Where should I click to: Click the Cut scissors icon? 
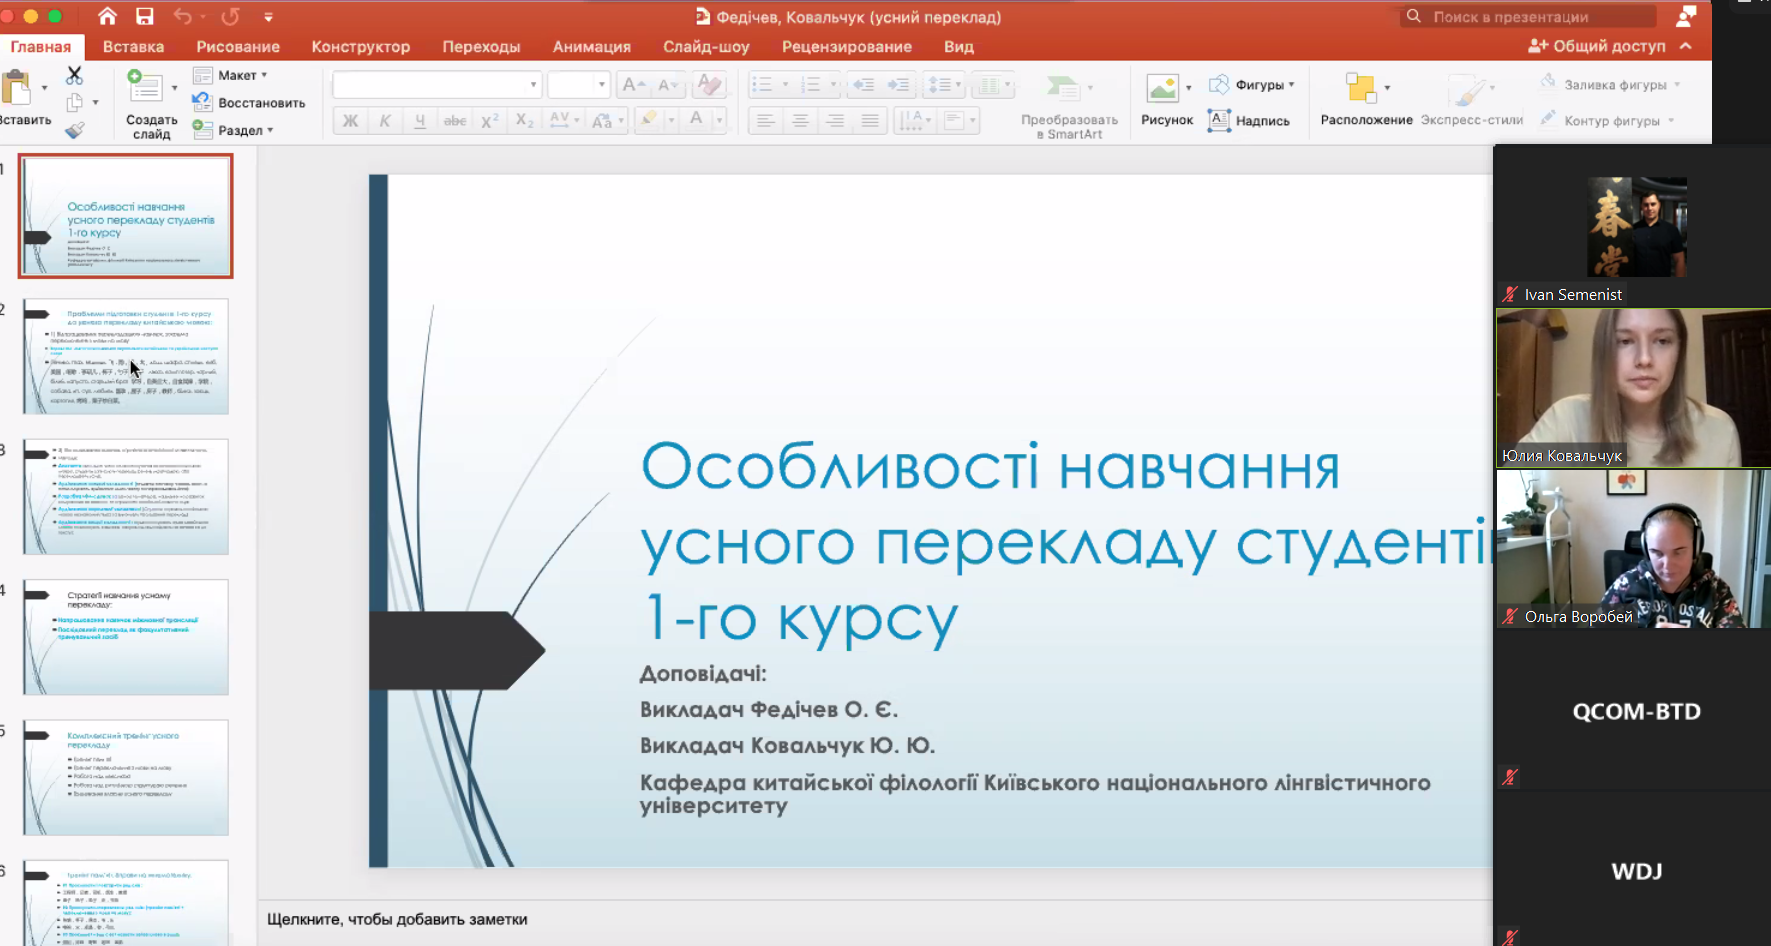point(74,76)
